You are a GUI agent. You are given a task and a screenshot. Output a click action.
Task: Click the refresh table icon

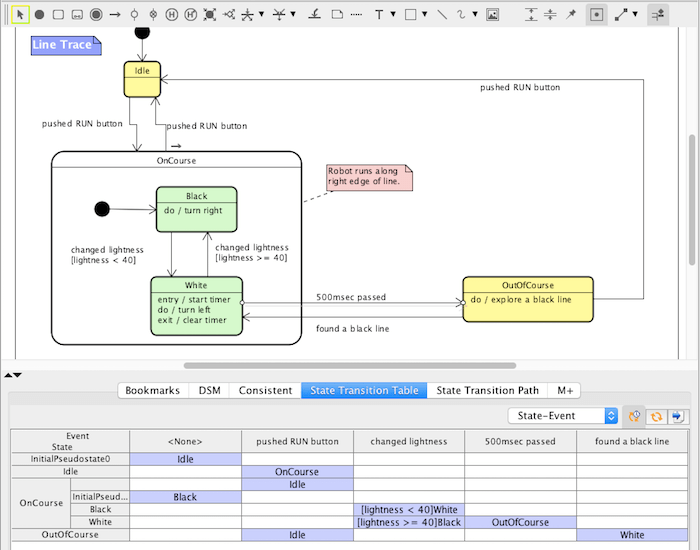(x=657, y=416)
